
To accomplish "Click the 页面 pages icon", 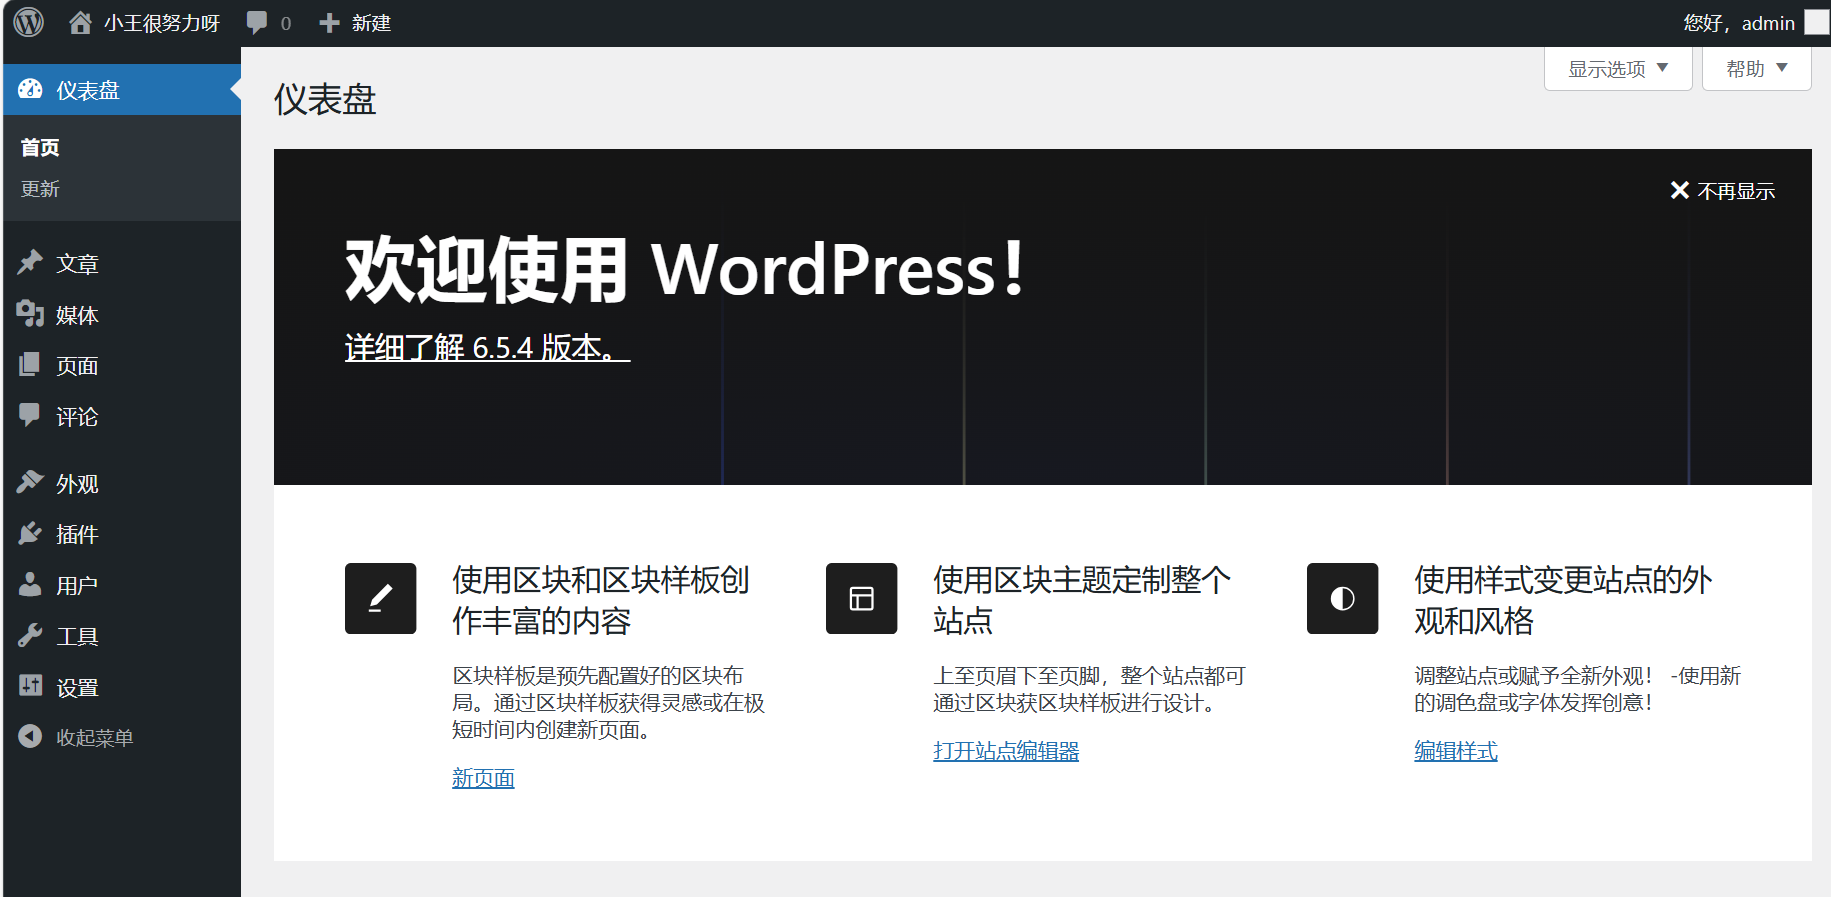I will click(30, 365).
